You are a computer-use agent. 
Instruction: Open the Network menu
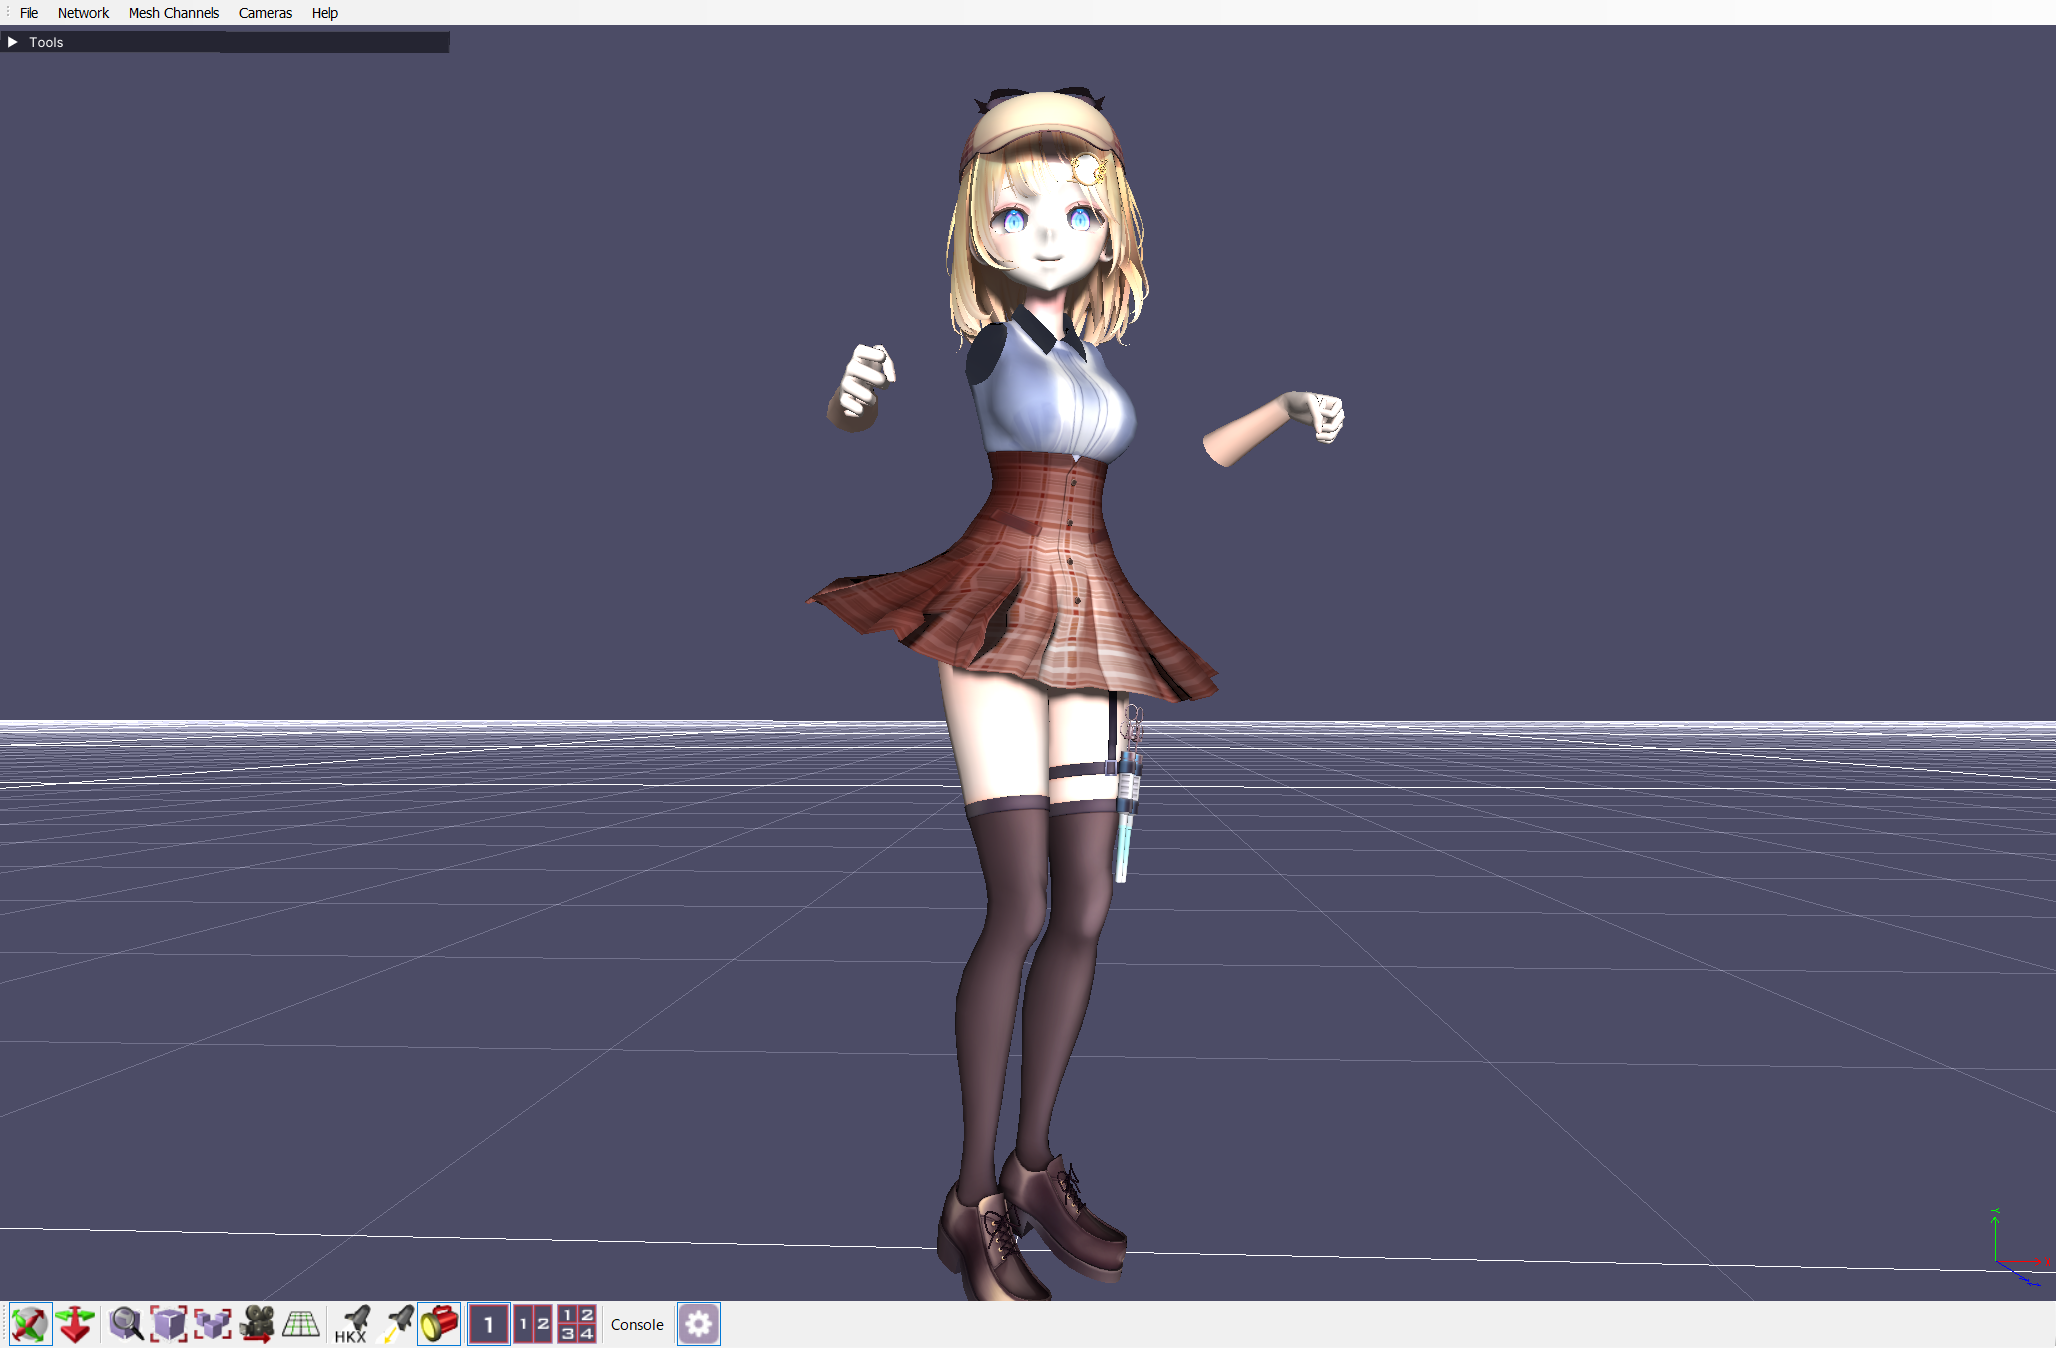(x=83, y=13)
